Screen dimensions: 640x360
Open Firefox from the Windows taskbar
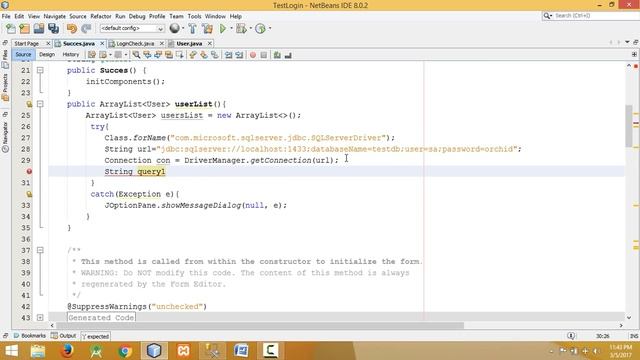67,351
